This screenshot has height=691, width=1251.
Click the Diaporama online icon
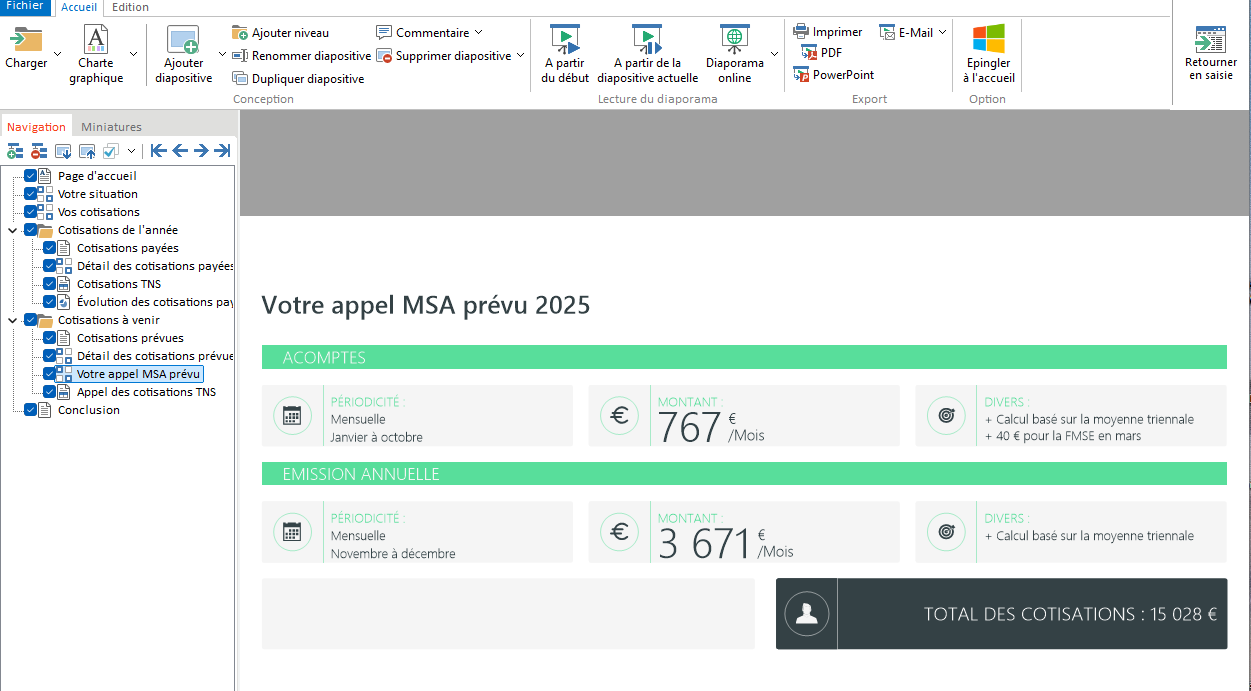pos(735,40)
